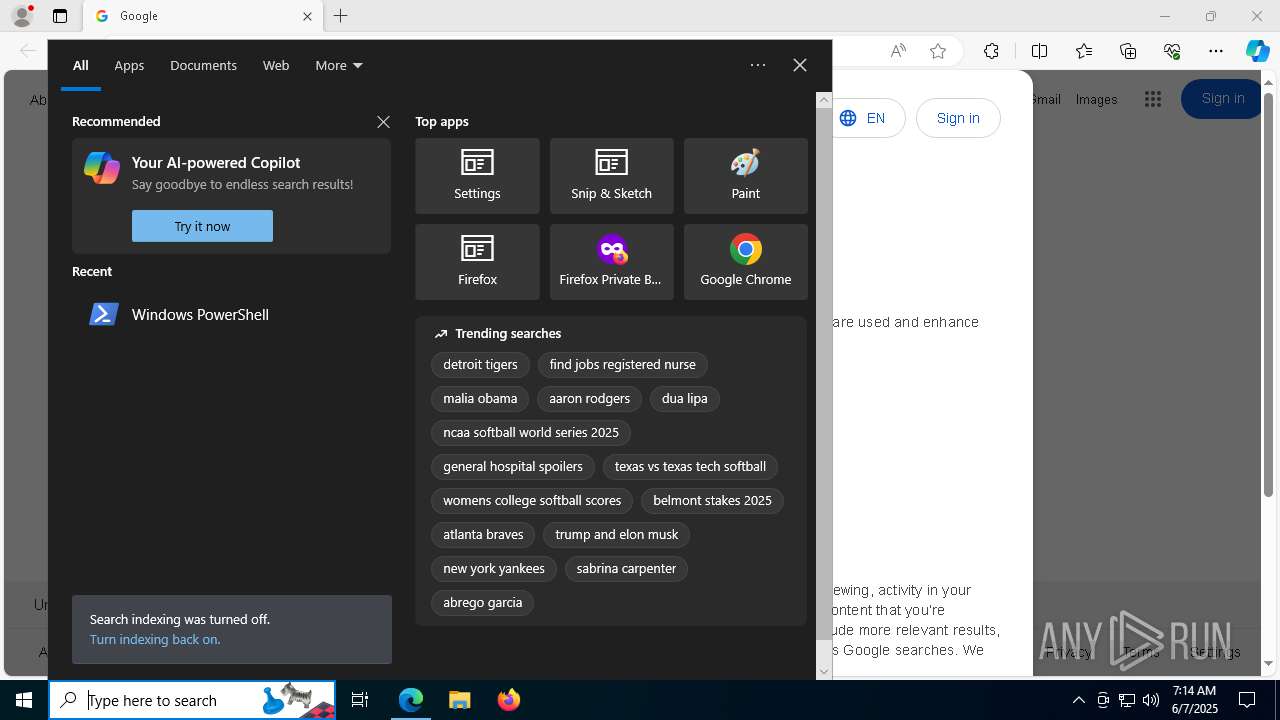Viewport: 1280px width, 720px height.
Task: Open the Edge Copilot sidebar icon
Action: point(1257,51)
